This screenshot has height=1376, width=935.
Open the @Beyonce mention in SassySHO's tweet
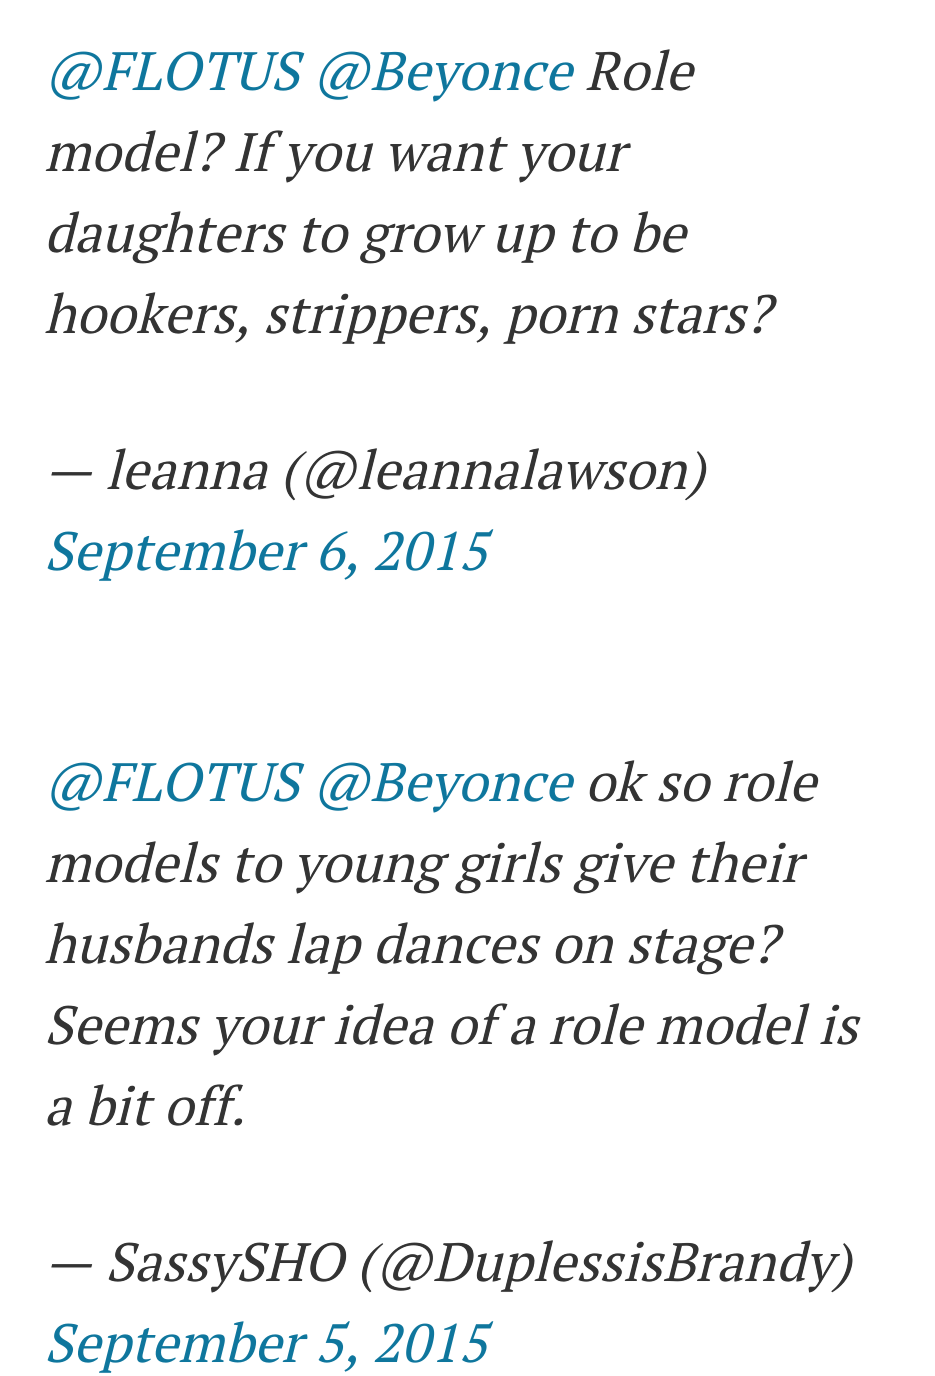pos(445,783)
